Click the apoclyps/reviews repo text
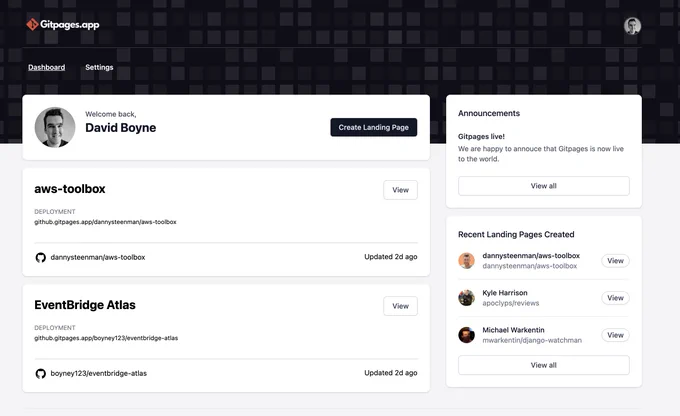 point(510,303)
